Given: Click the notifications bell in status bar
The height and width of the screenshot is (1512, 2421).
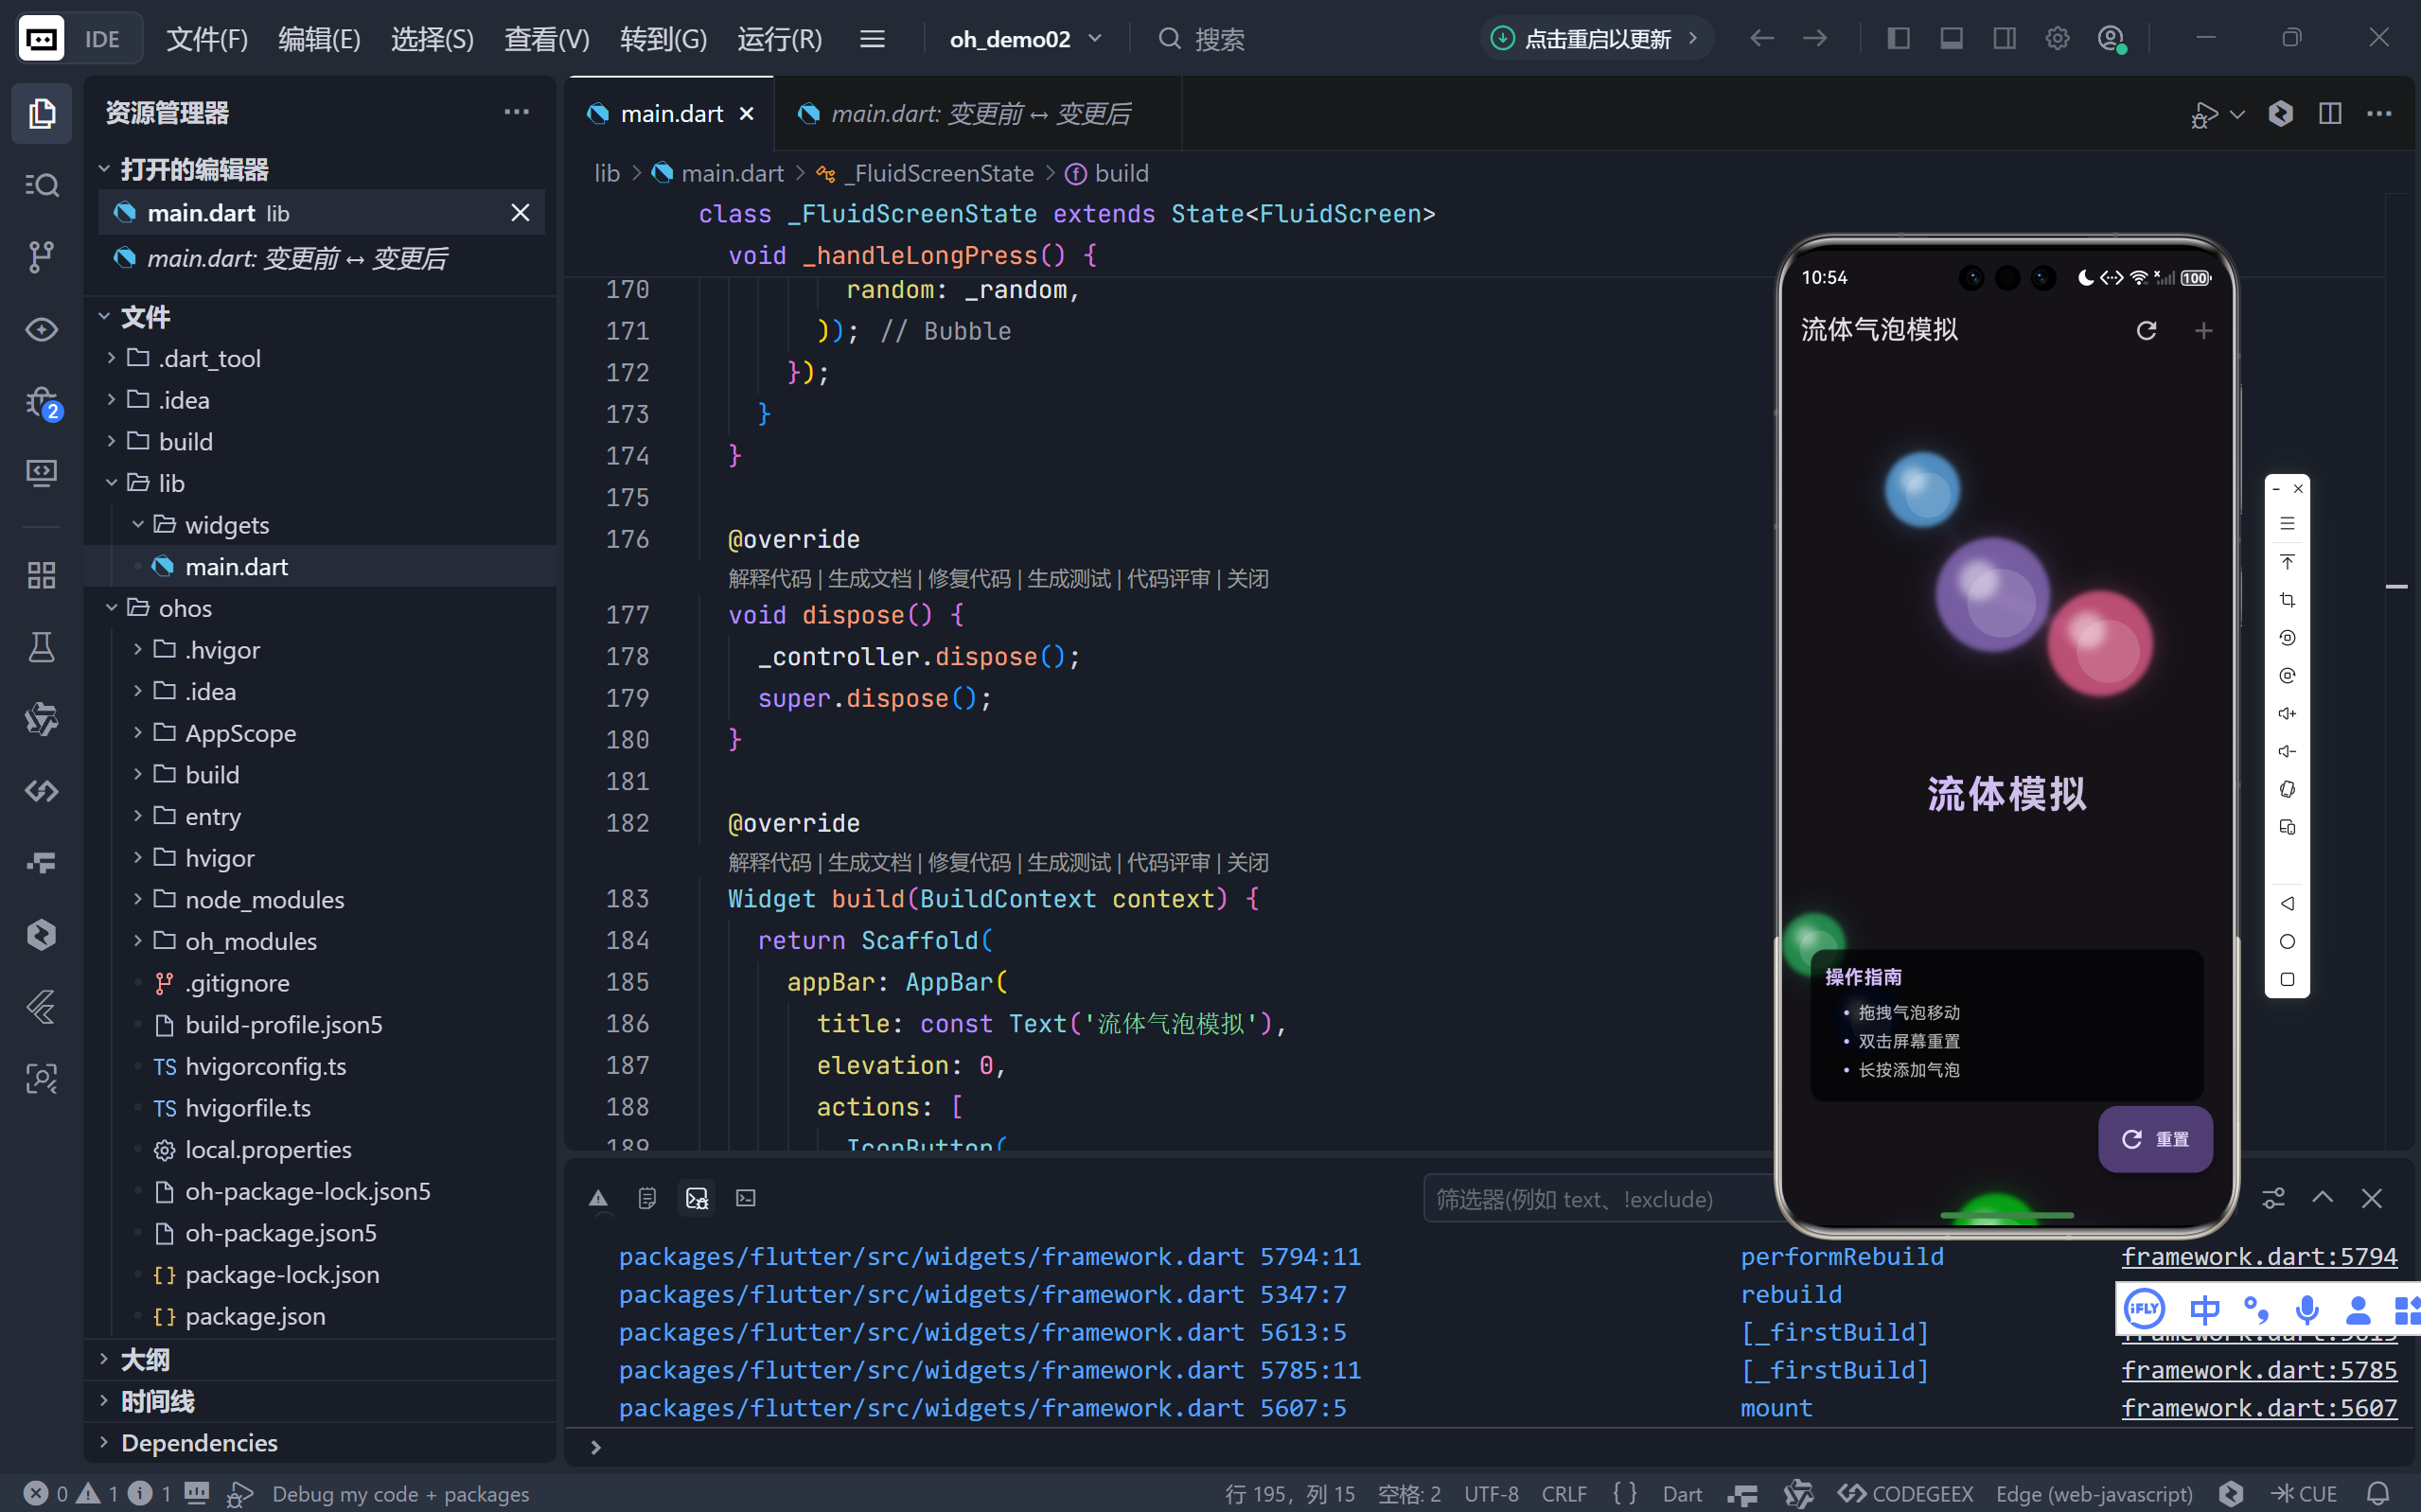Looking at the screenshot, I should tap(2379, 1493).
